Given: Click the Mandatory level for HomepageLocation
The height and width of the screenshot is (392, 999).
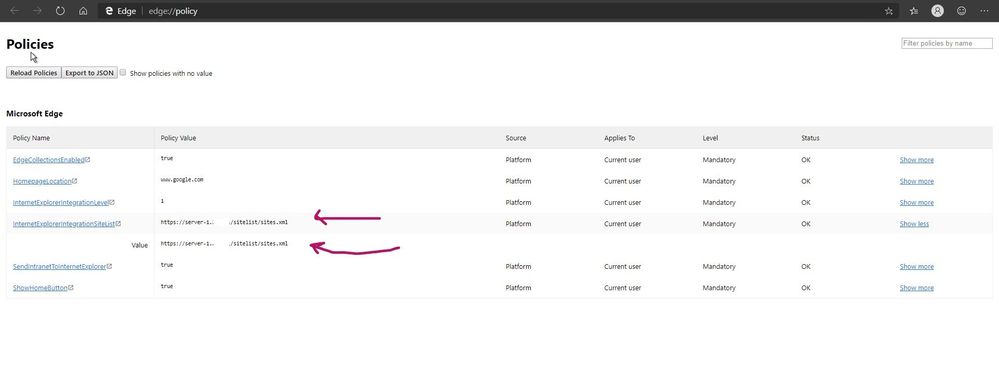Looking at the screenshot, I should [719, 181].
